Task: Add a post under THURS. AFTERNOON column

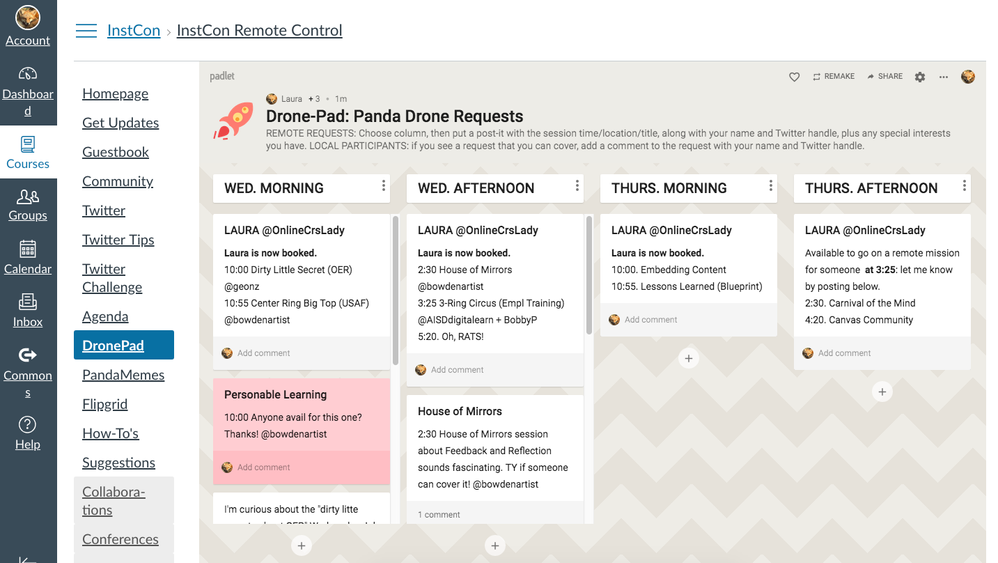Action: point(882,392)
